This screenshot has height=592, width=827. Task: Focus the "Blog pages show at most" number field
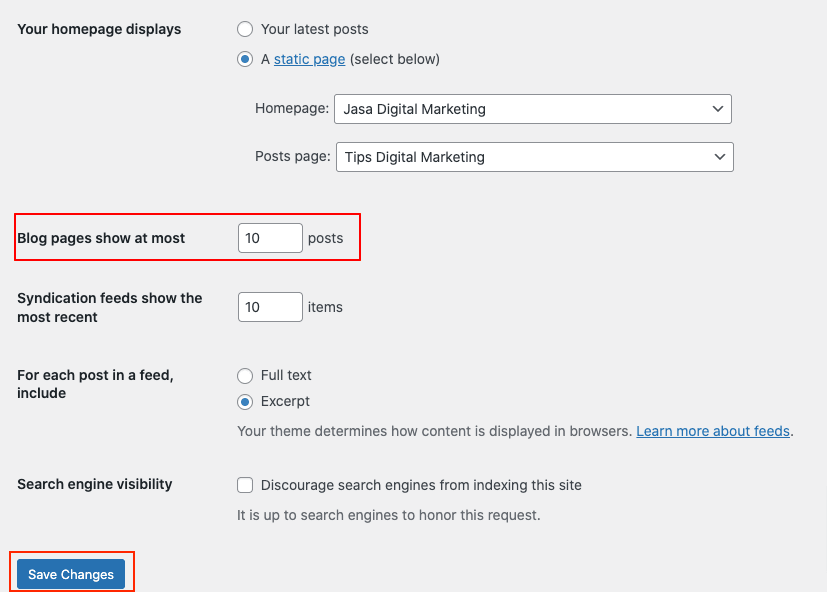tap(270, 238)
